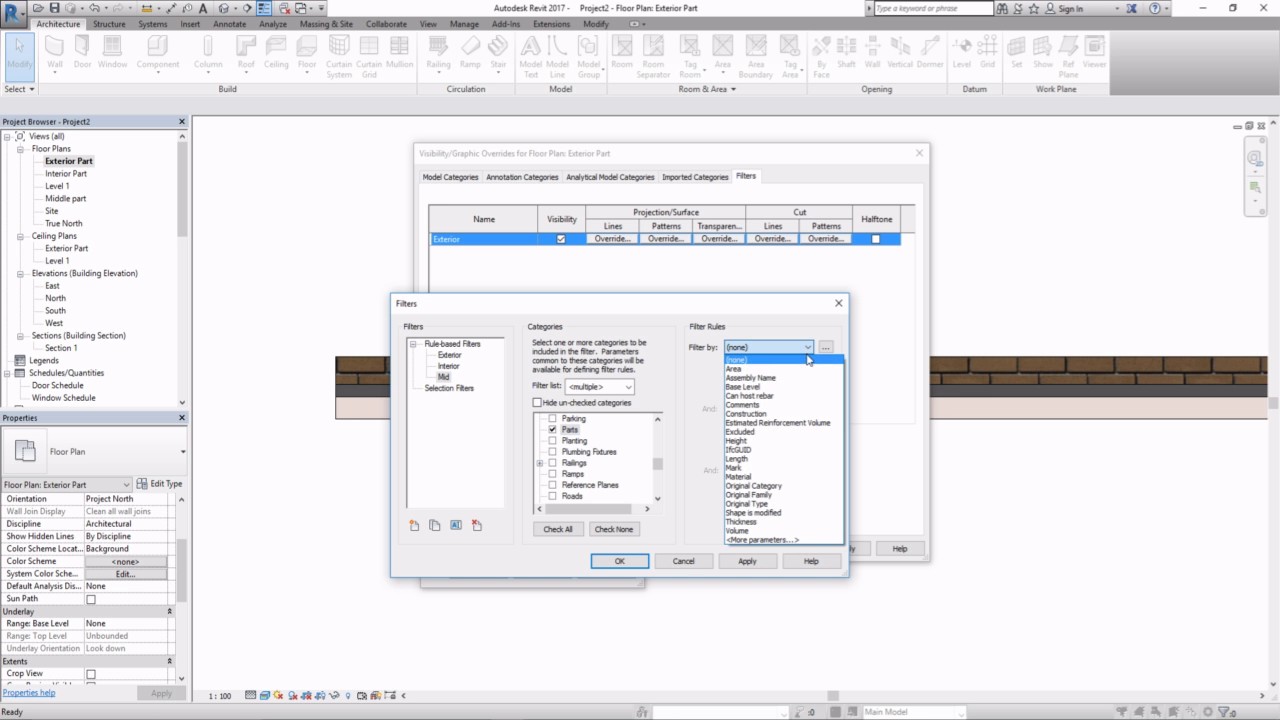Select the Component tool
This screenshot has height=720, width=1280.
pyautogui.click(x=158, y=52)
